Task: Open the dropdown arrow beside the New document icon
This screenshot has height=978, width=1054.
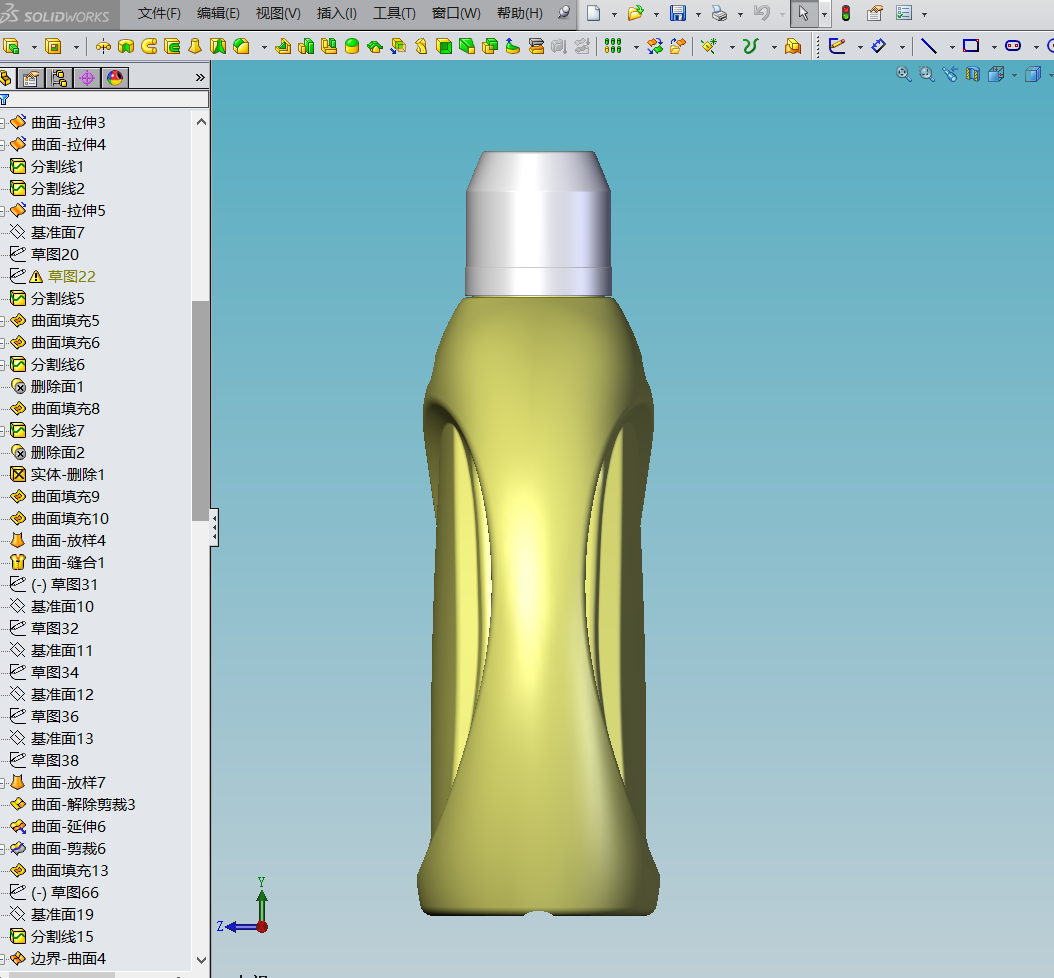Action: tap(614, 14)
